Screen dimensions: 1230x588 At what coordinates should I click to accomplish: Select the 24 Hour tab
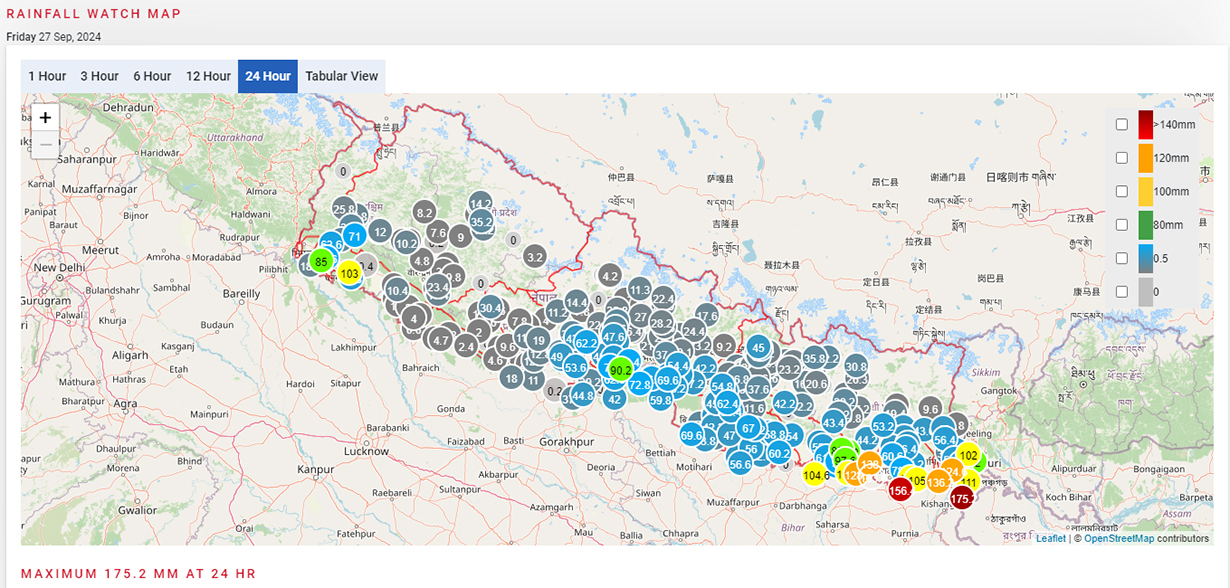[268, 76]
